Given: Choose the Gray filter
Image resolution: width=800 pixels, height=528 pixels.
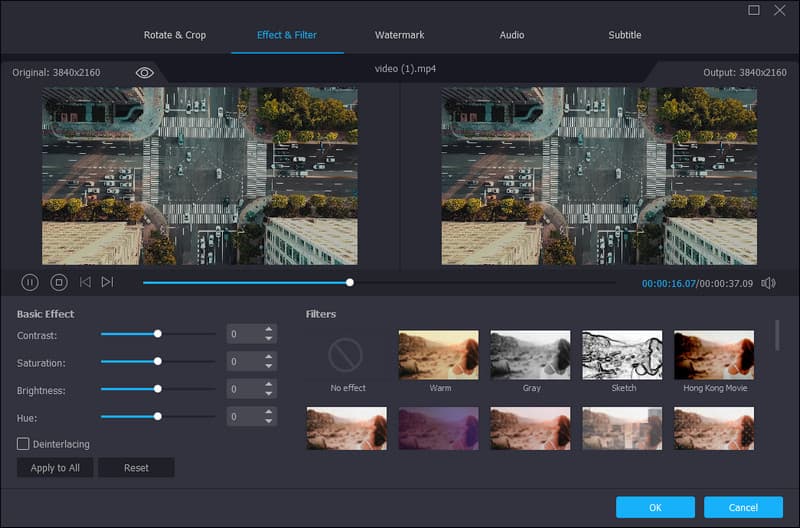Looking at the screenshot, I should coord(530,355).
